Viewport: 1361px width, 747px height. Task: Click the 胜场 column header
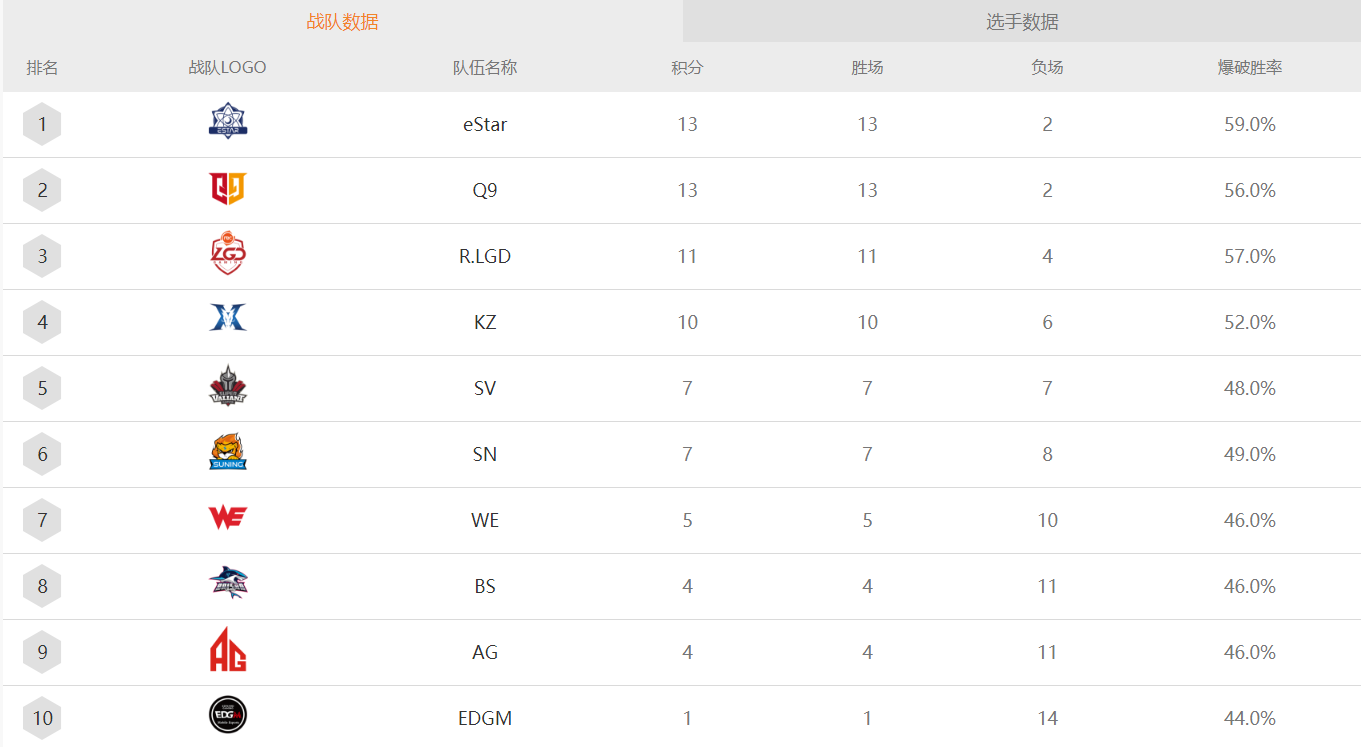pyautogui.click(x=867, y=68)
